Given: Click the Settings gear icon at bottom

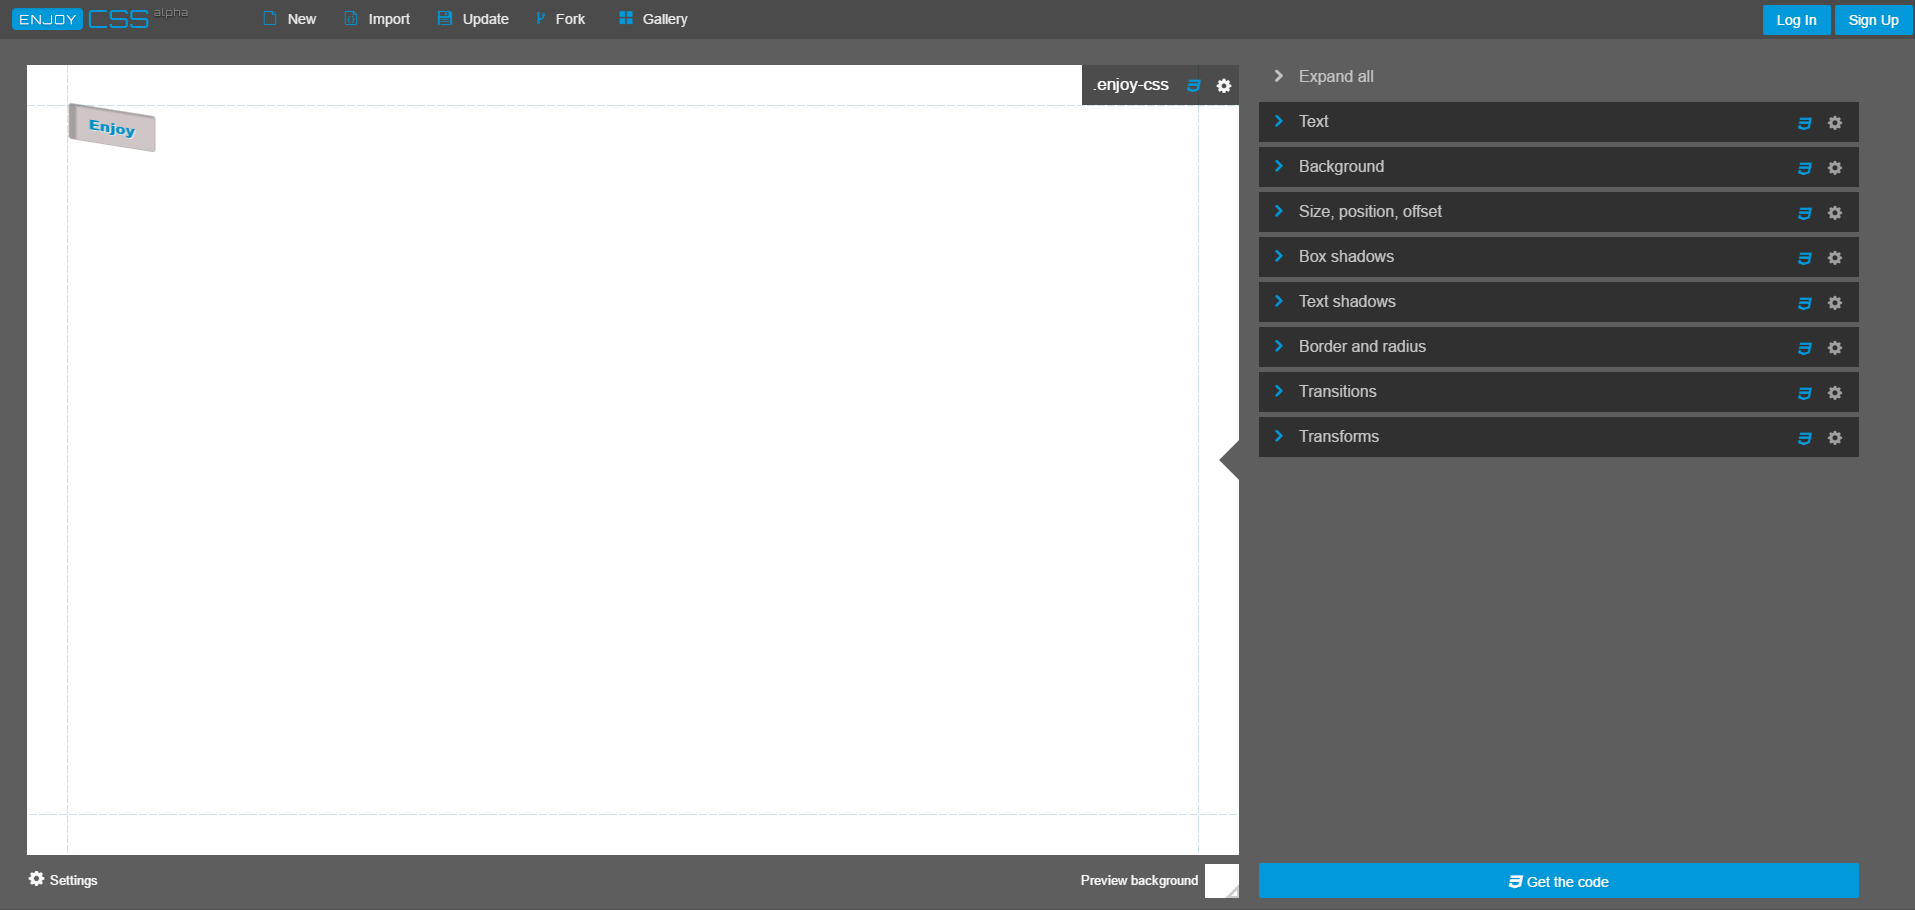Looking at the screenshot, I should (37, 879).
